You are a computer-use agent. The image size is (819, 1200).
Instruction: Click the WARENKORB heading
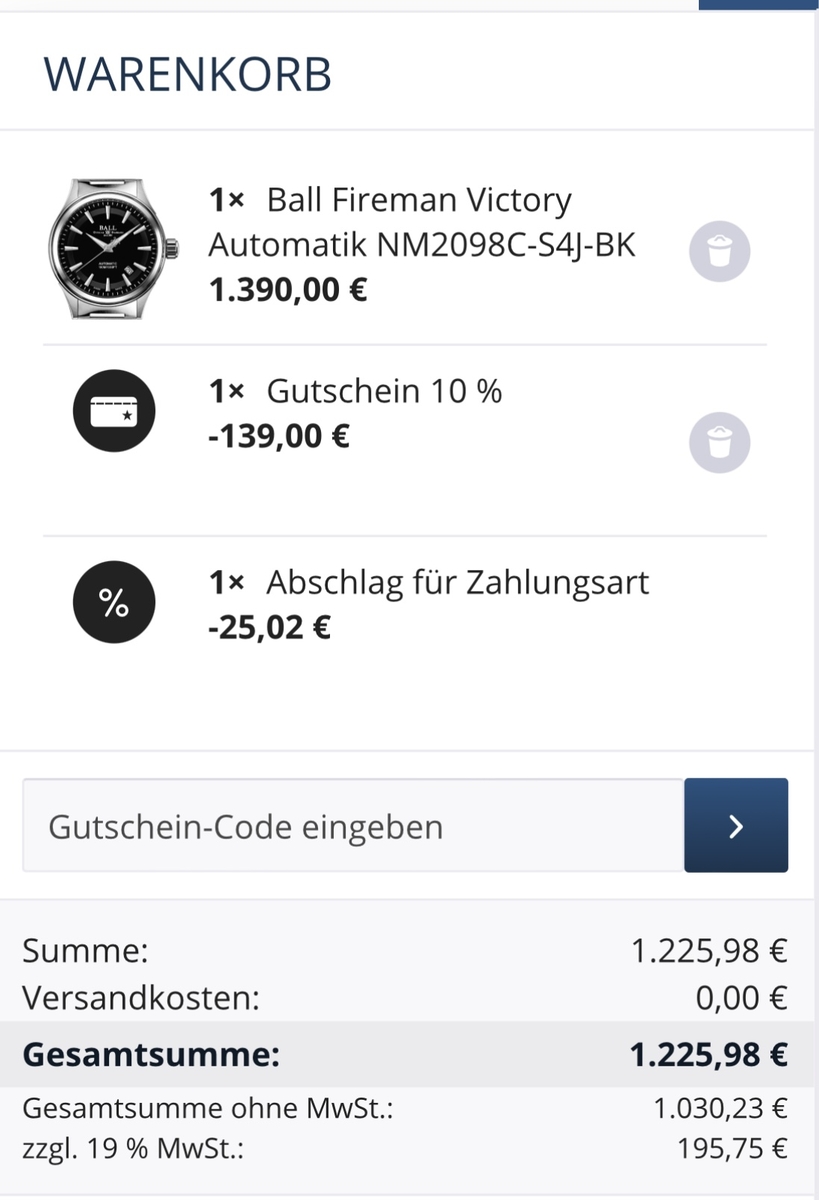[188, 76]
